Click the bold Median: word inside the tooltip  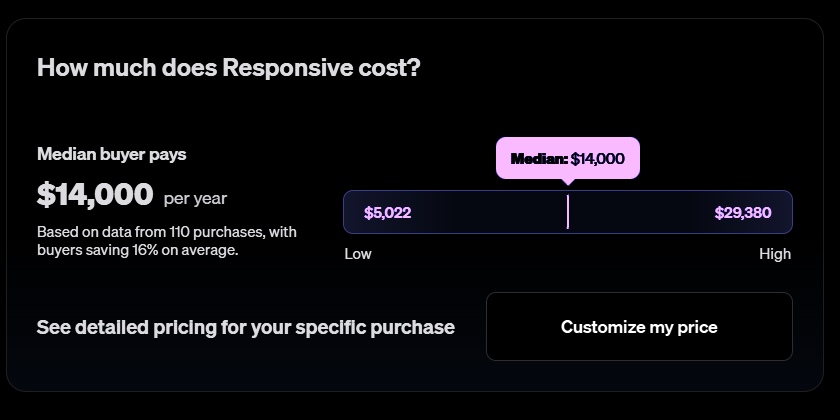coord(539,159)
